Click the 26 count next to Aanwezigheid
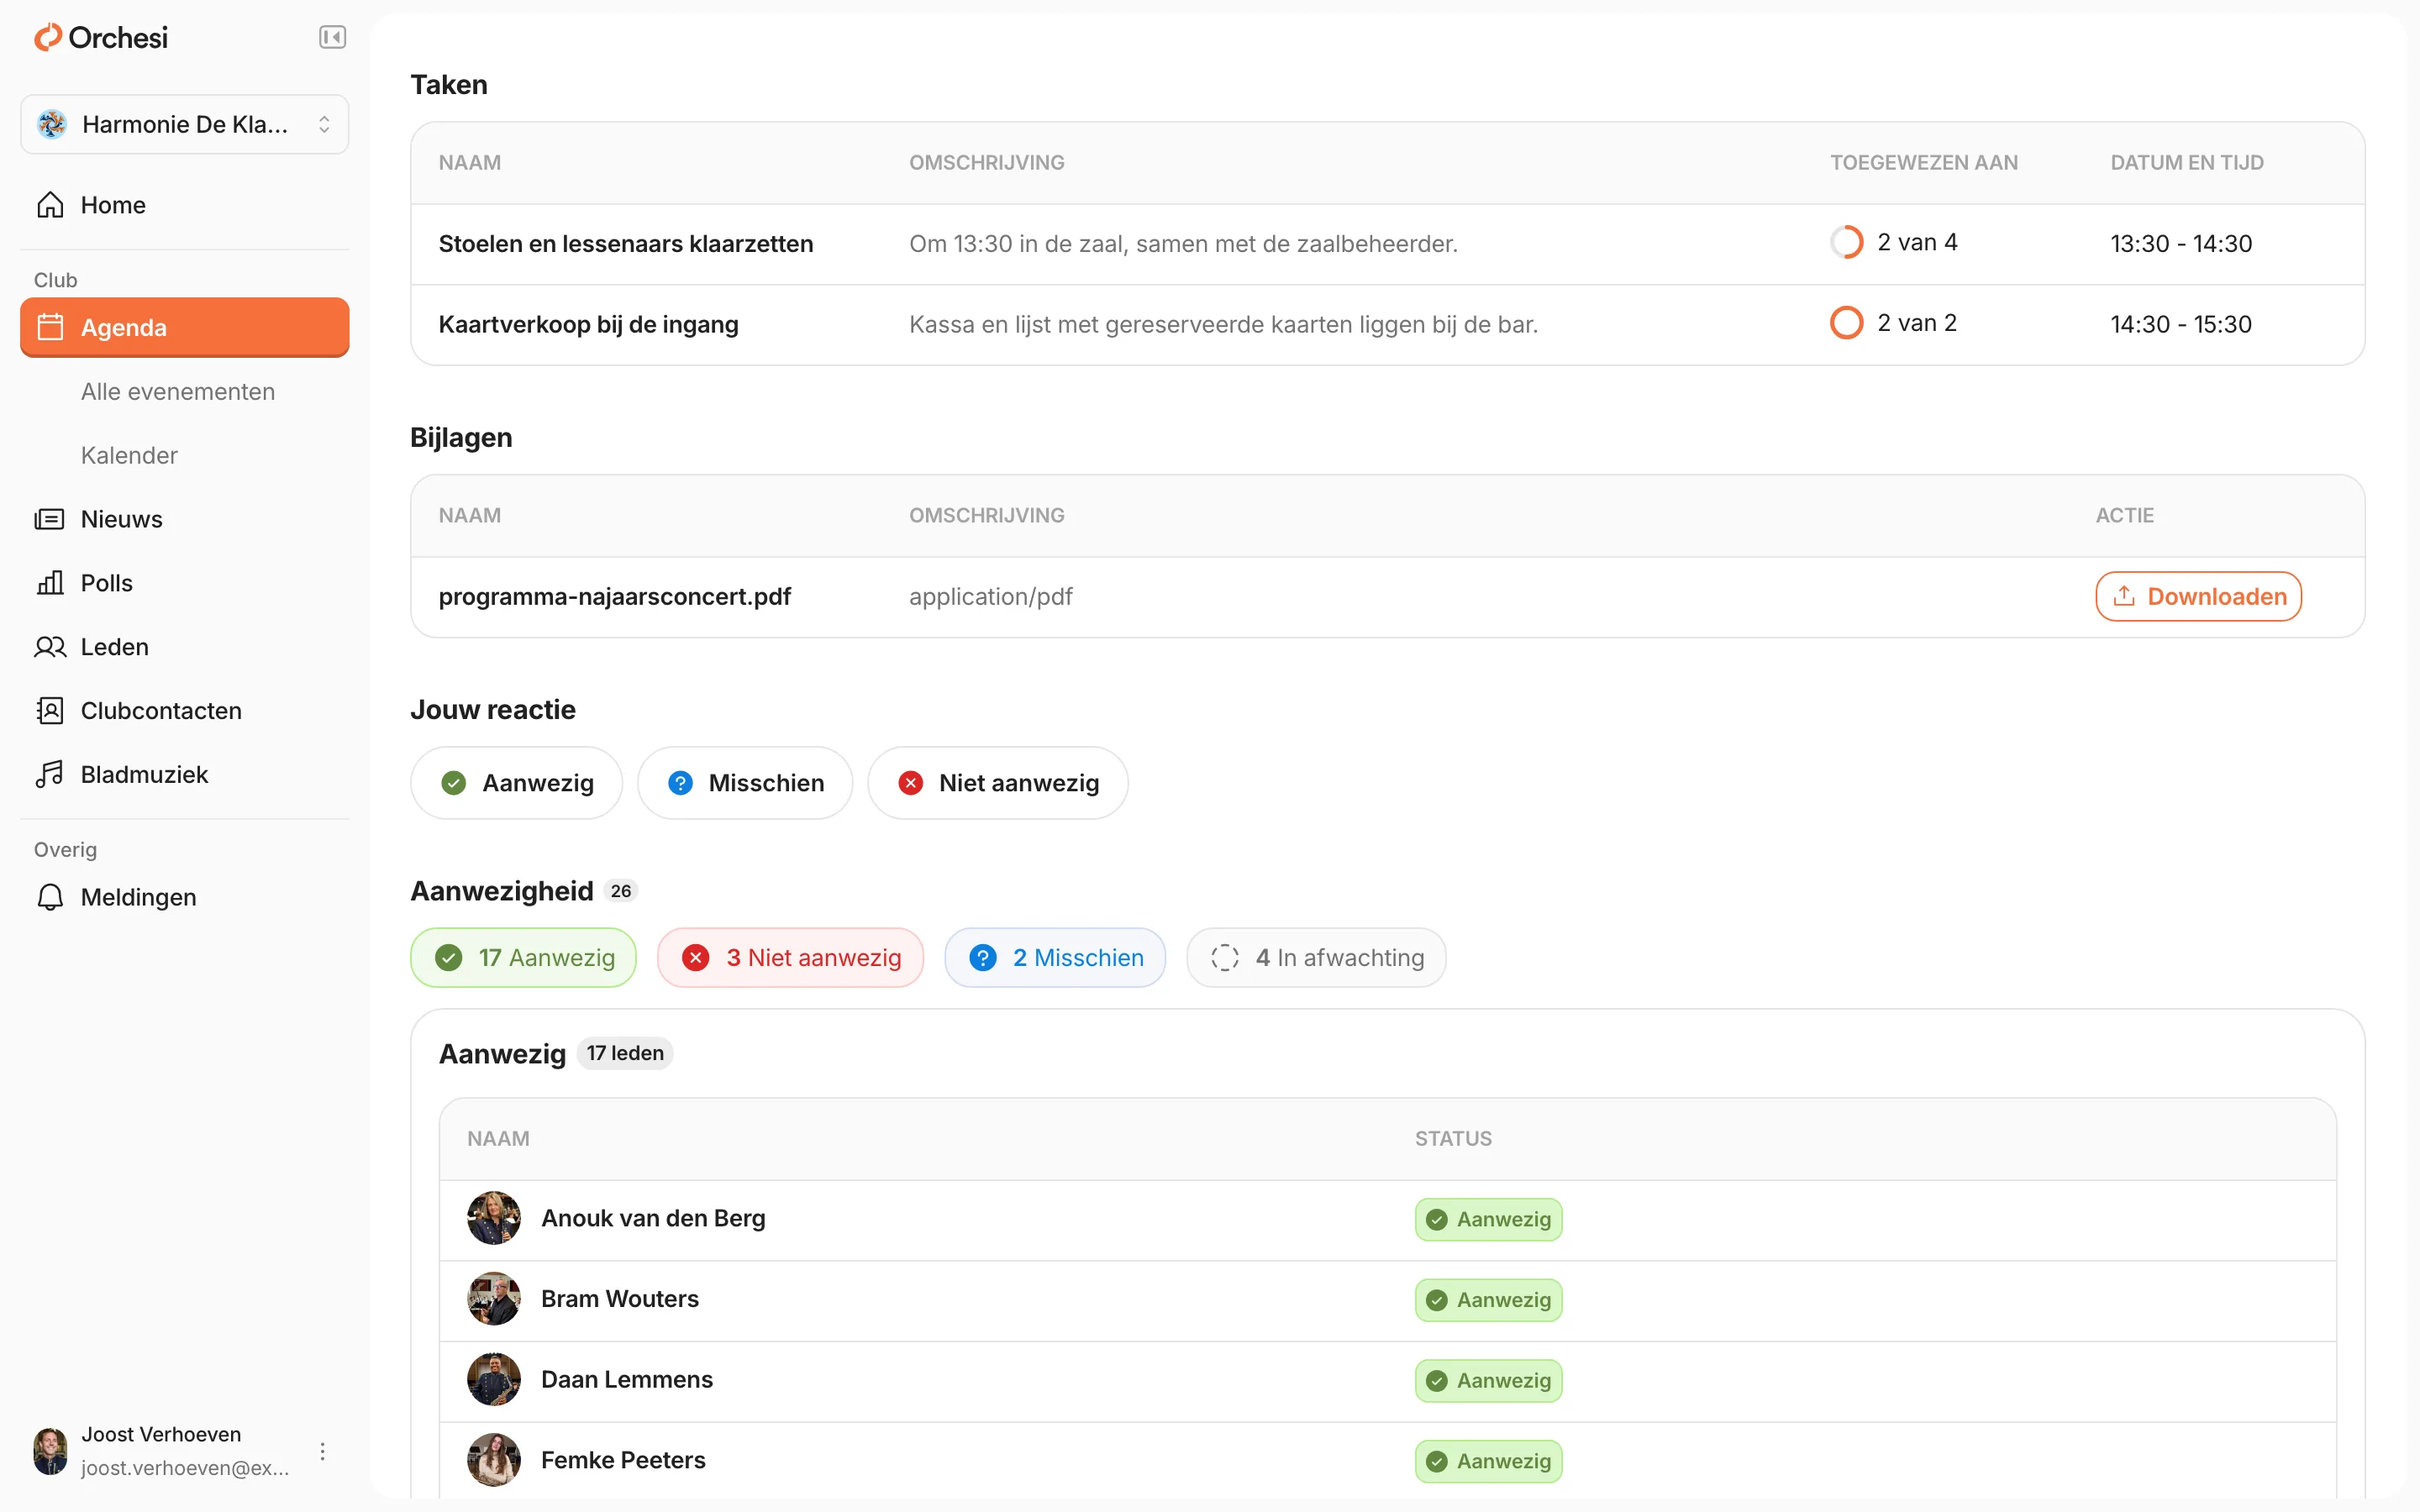2420x1512 pixels. tap(621, 891)
